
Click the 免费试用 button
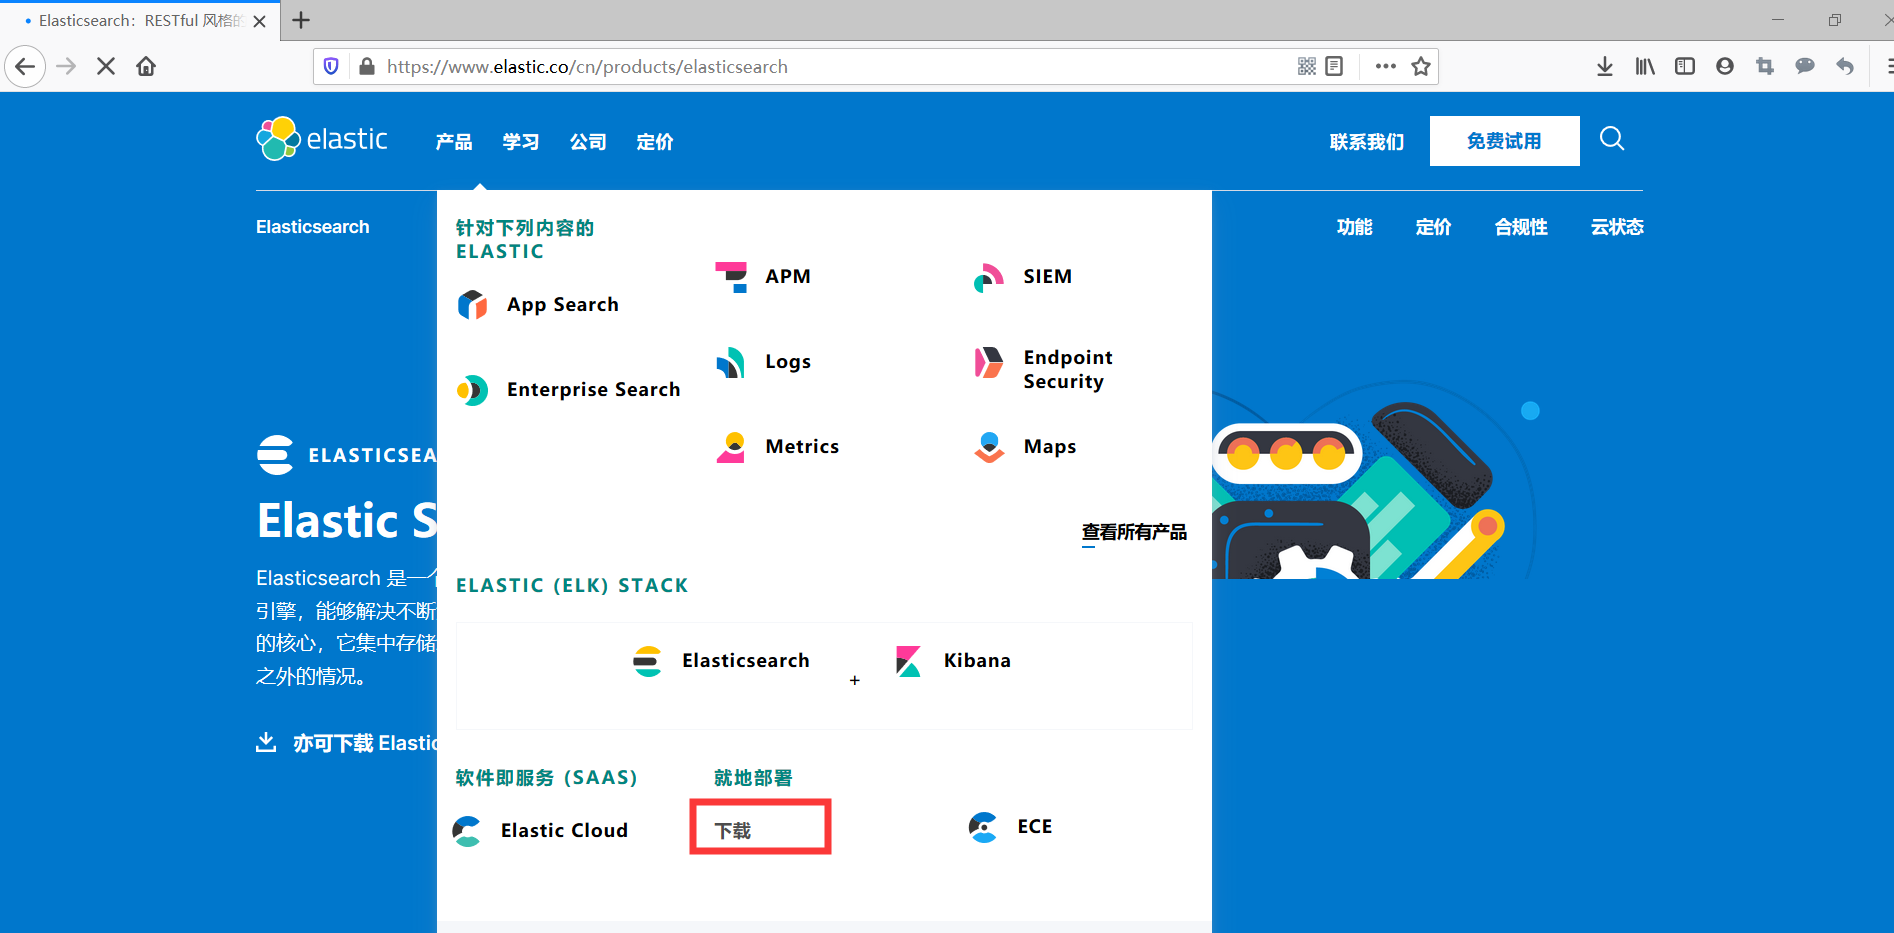tap(1504, 140)
